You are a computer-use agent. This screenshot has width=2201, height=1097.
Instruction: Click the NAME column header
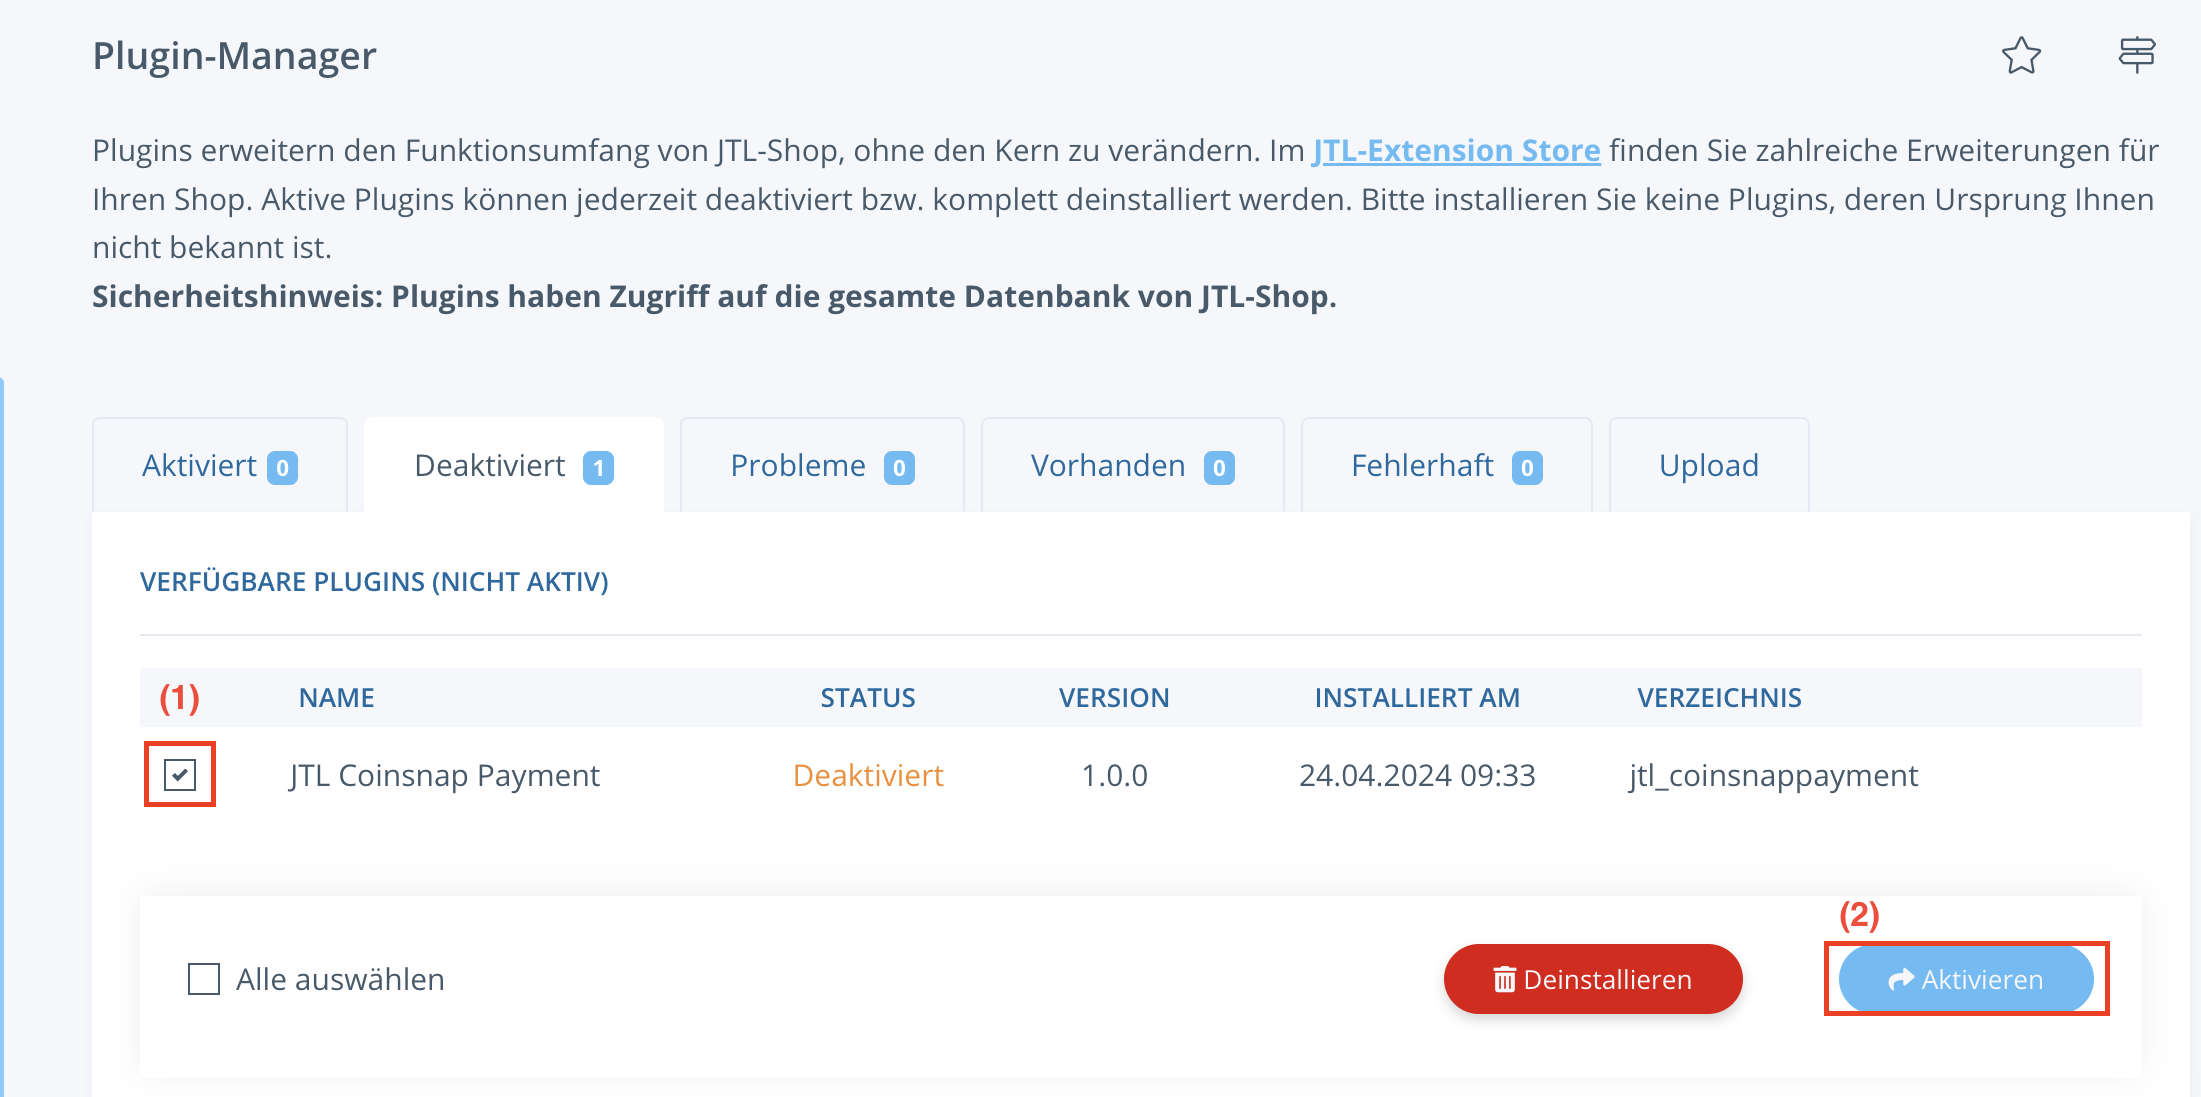[x=336, y=698]
